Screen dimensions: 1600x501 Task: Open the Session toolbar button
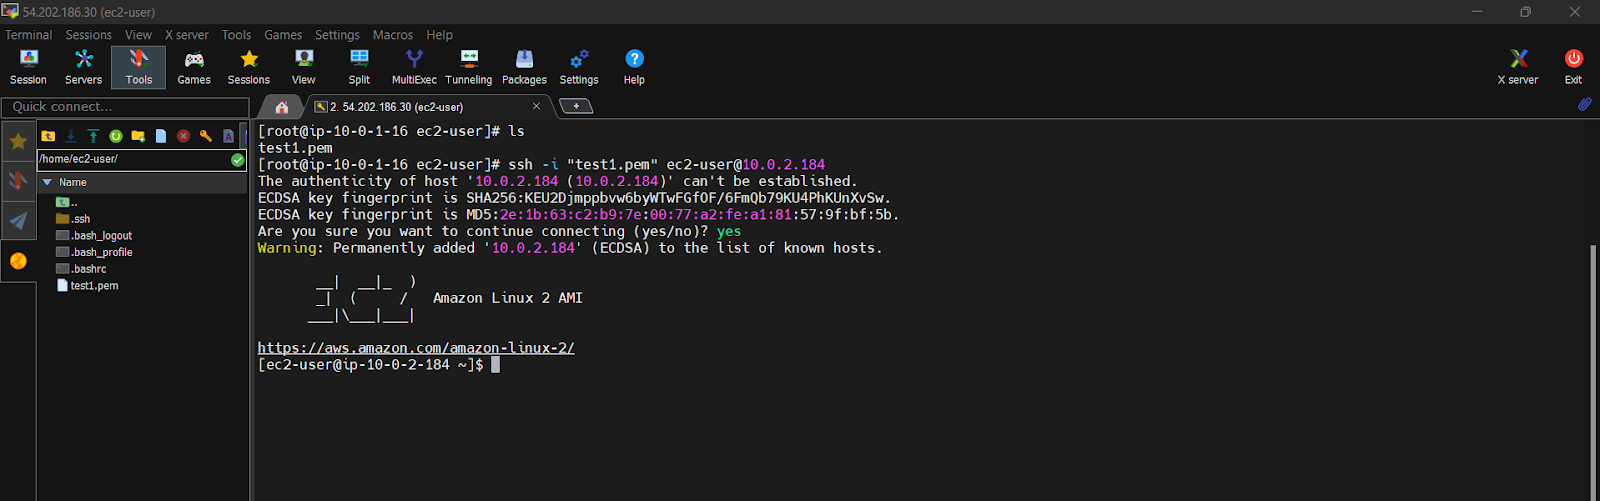click(28, 67)
